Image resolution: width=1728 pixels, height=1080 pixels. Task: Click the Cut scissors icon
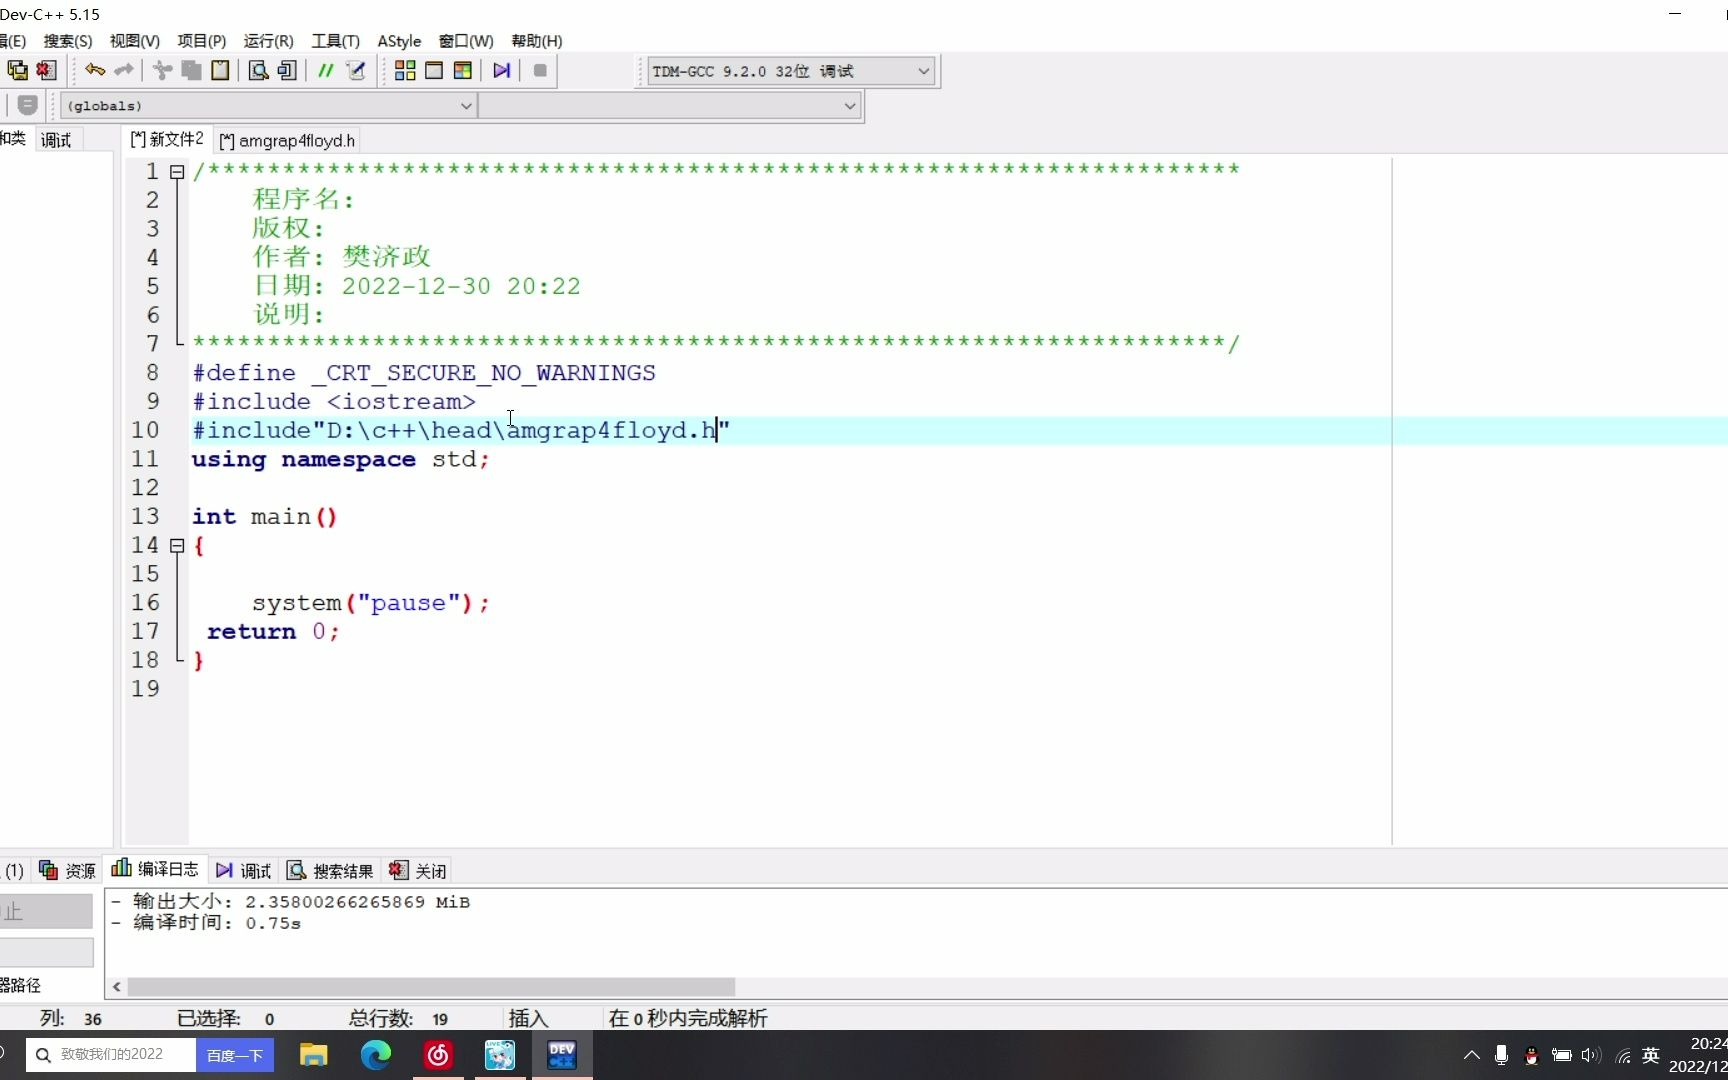coord(162,70)
